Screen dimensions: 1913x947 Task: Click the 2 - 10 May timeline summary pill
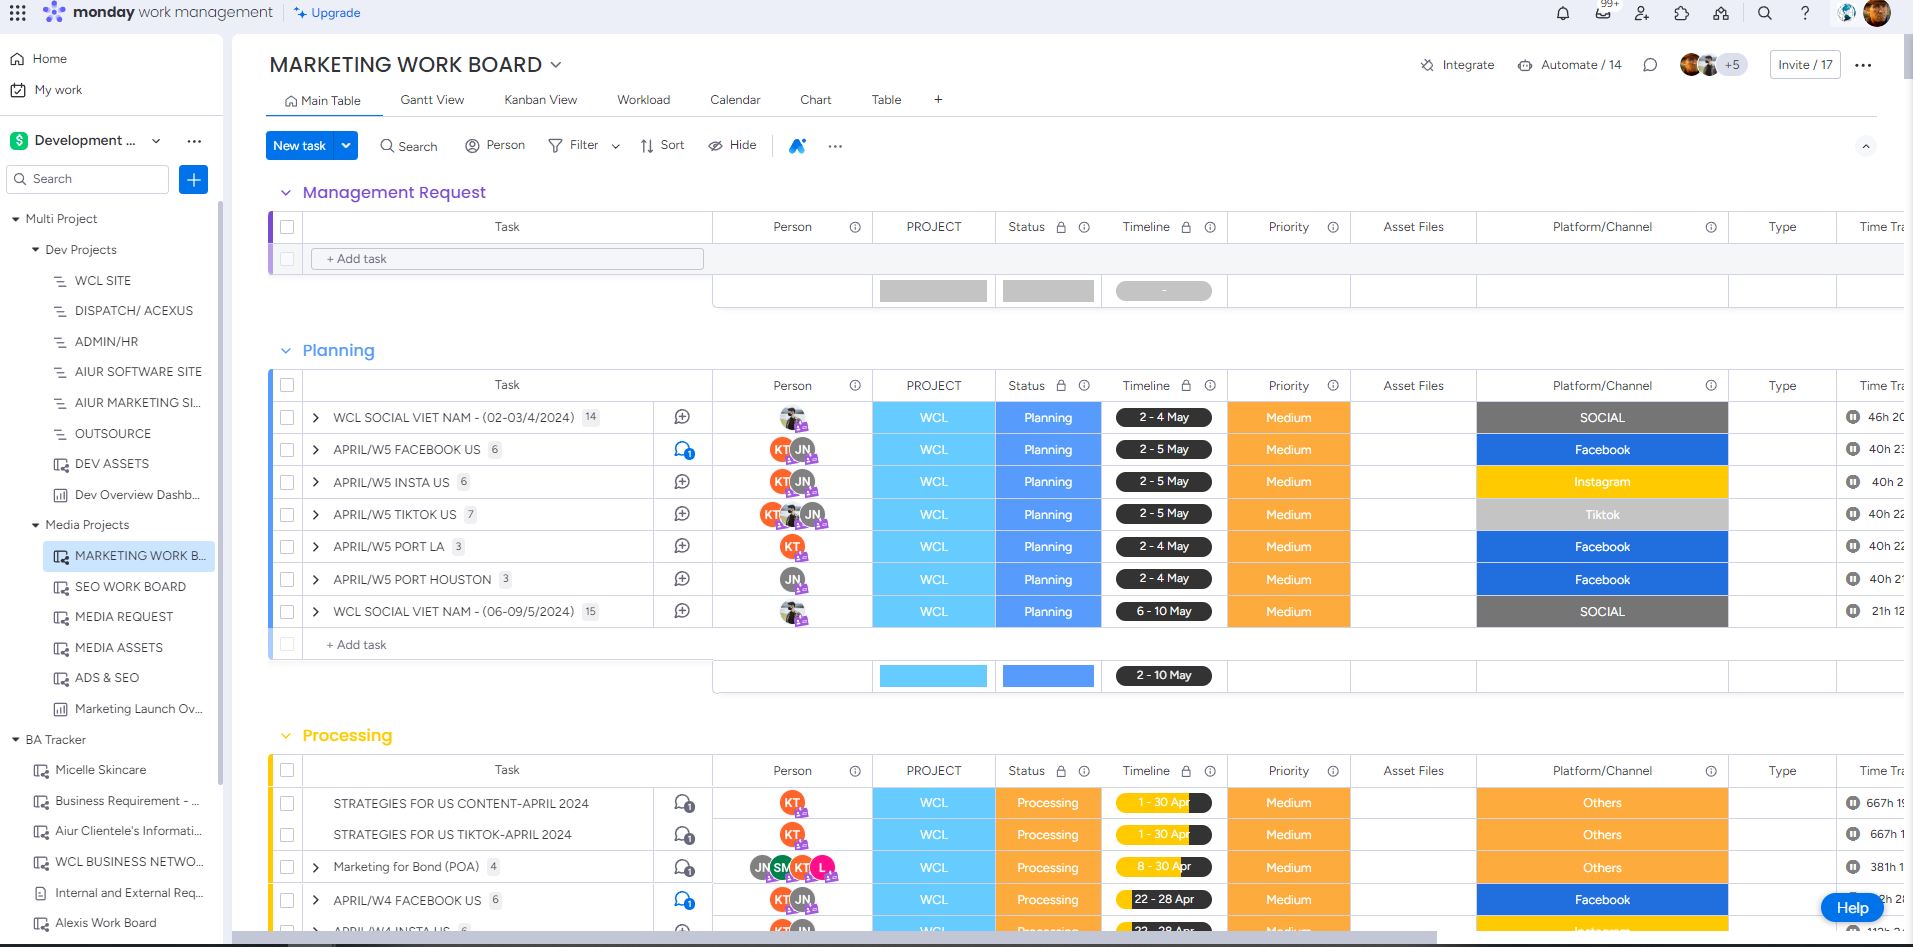click(x=1164, y=676)
